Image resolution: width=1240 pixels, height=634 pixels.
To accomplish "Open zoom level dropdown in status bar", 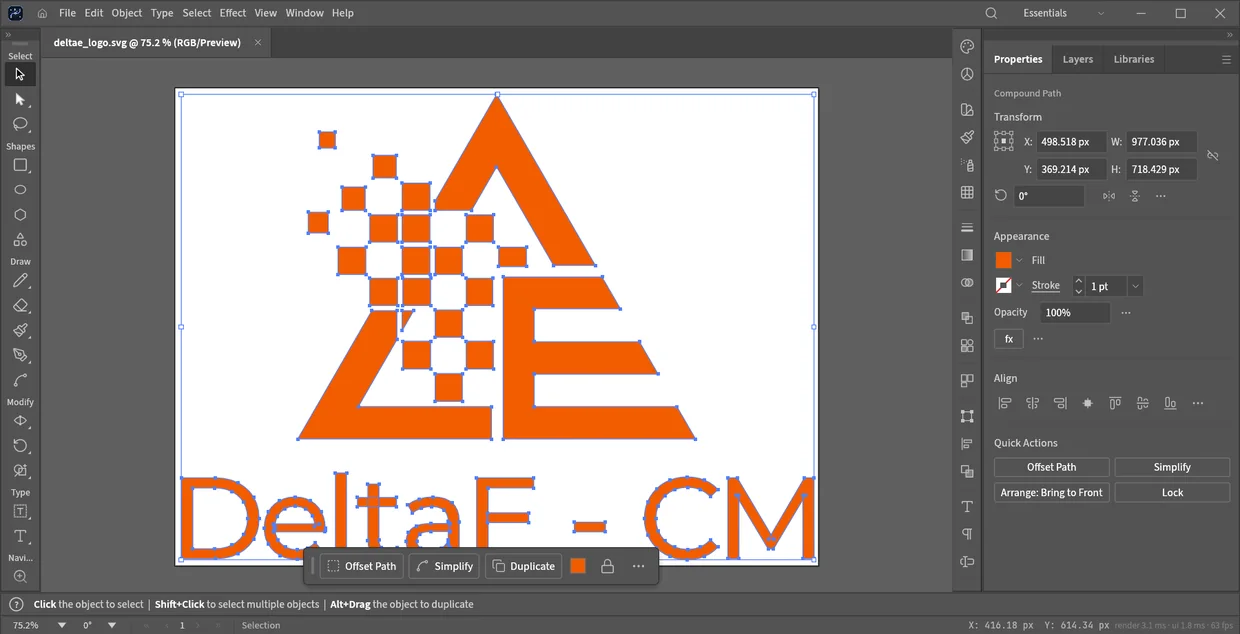I will pyautogui.click(x=62, y=625).
